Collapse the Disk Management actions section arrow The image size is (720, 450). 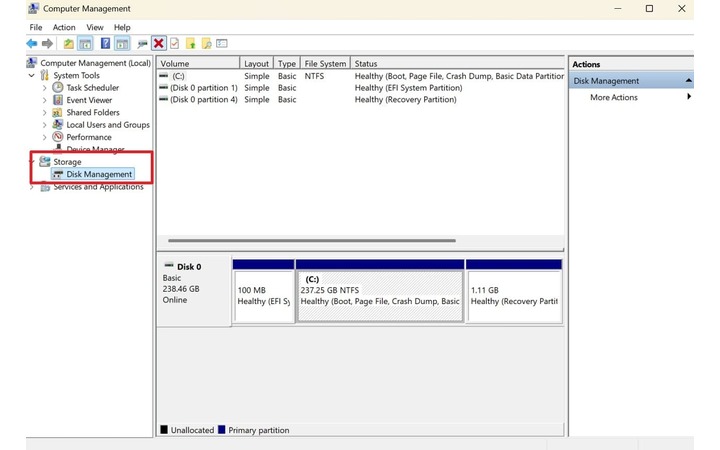tap(688, 80)
